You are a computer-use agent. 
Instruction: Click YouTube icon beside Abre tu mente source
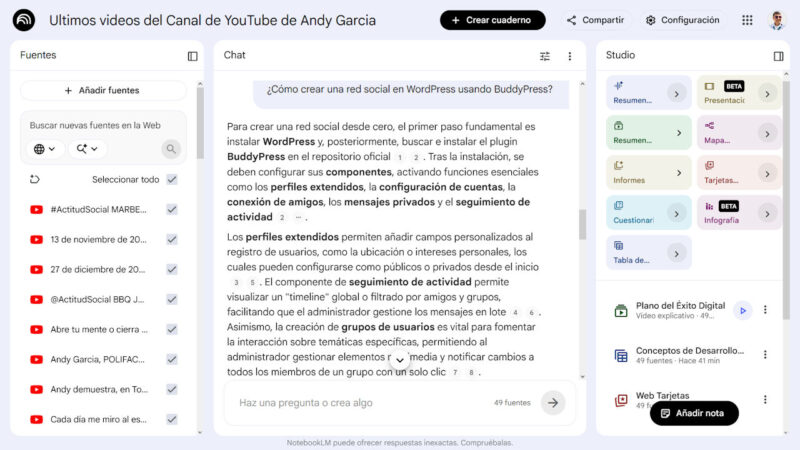[36, 330]
